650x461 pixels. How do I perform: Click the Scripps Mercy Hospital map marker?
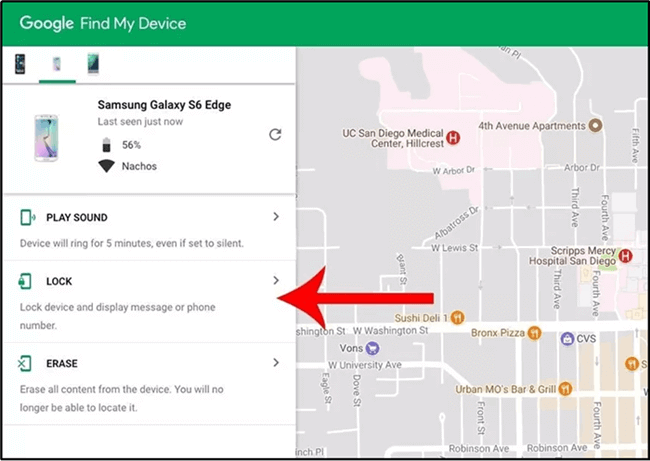(625, 255)
